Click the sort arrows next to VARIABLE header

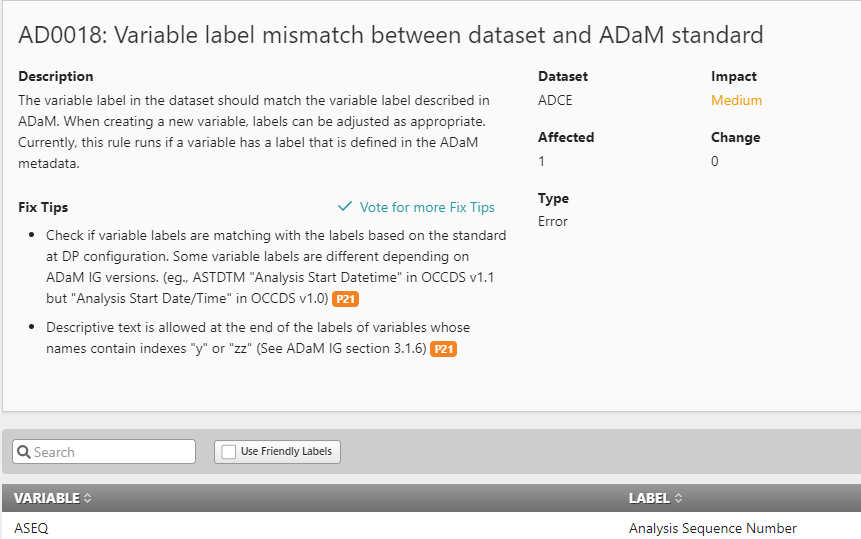pyautogui.click(x=87, y=498)
